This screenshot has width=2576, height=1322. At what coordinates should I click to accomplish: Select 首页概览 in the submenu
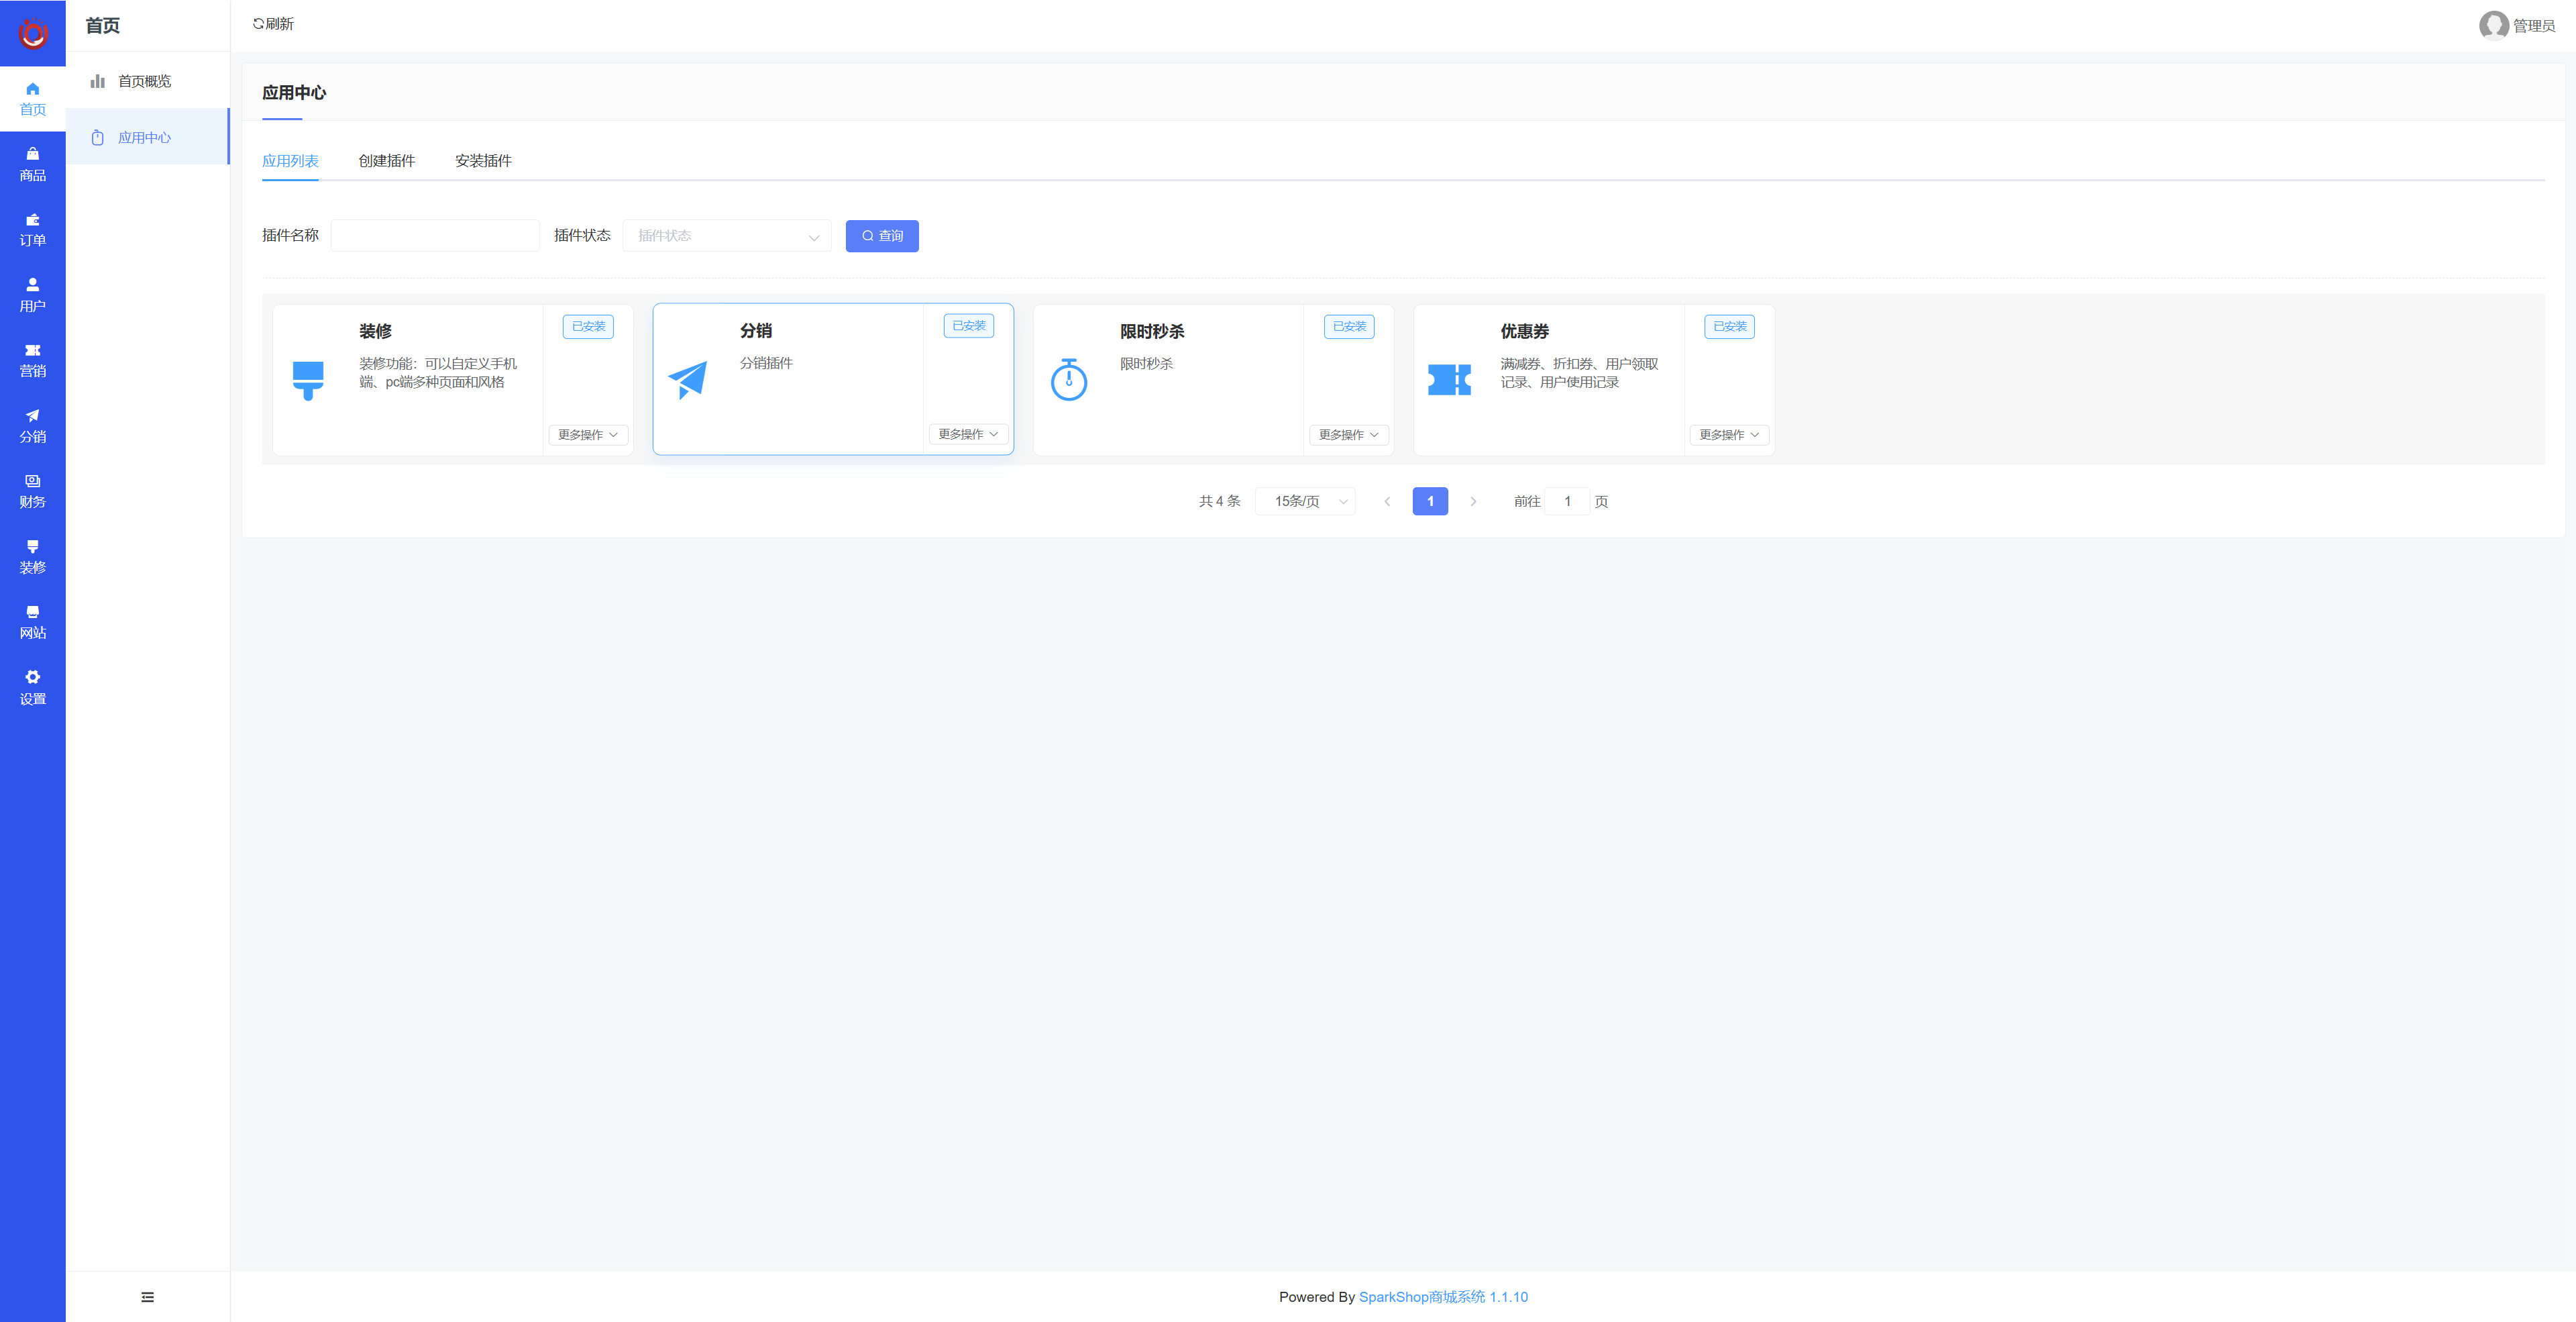click(x=144, y=81)
